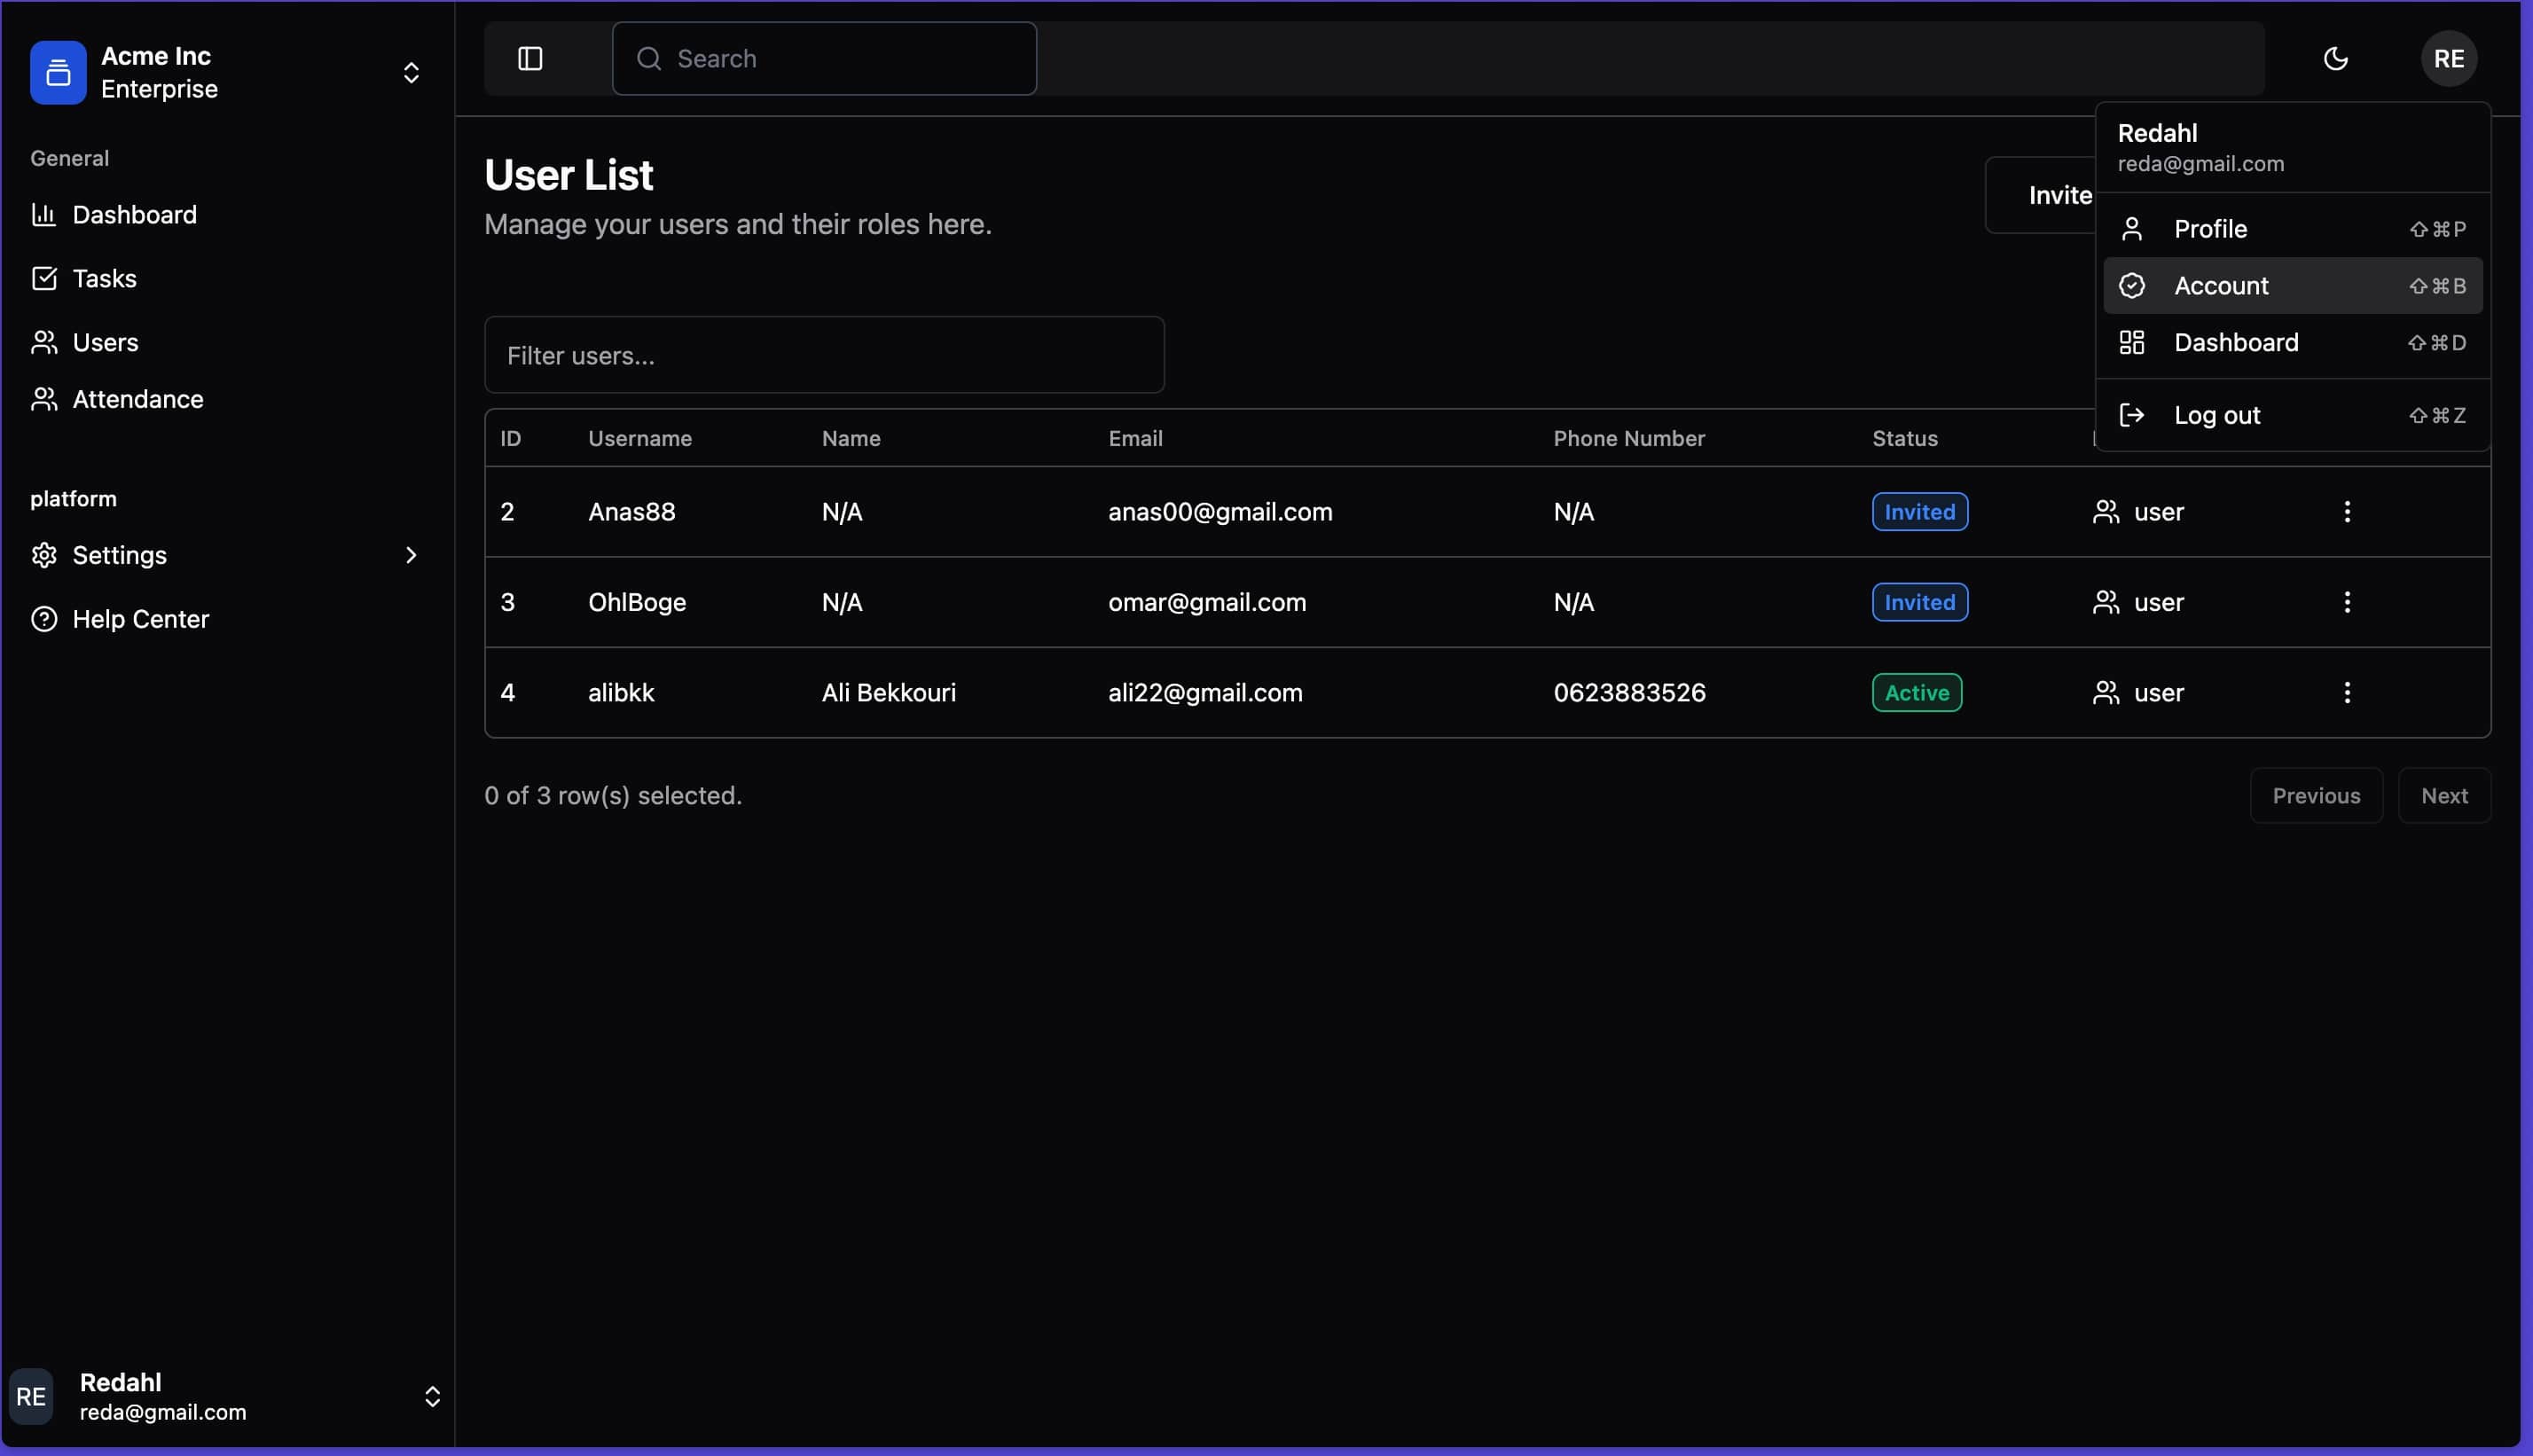Click the RE avatar in the top bar

tap(2449, 58)
